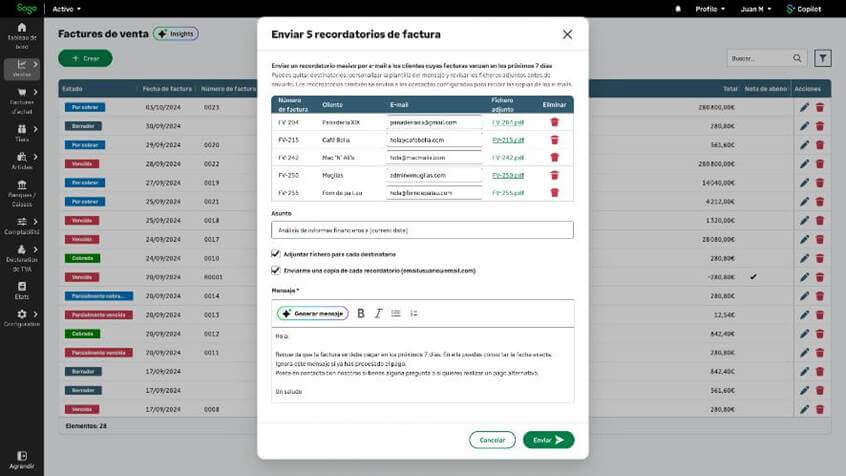Click the Asunto subject field
The height and width of the screenshot is (476, 846).
coord(422,230)
